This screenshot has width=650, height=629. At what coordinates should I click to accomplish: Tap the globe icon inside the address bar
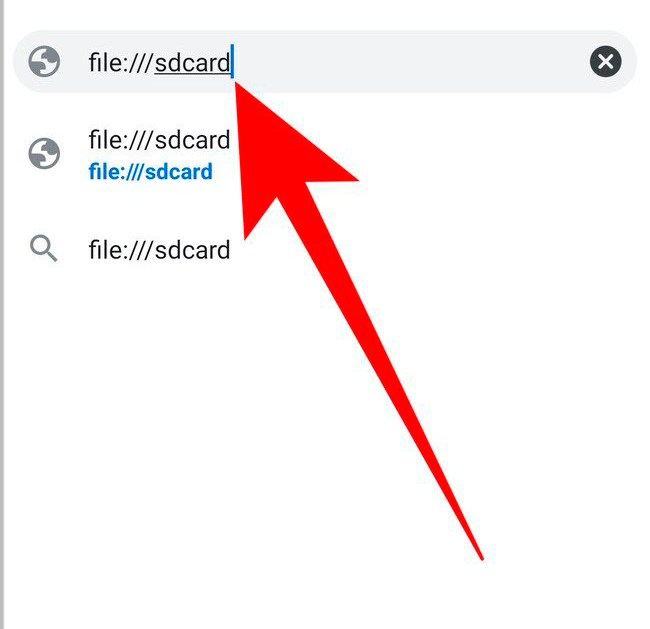point(44,61)
